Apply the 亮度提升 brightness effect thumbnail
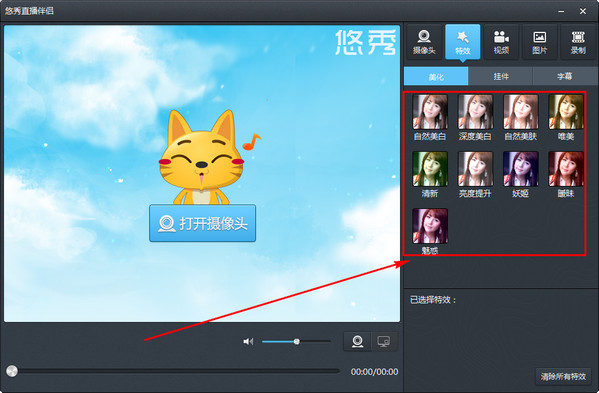The height and width of the screenshot is (393, 599). point(475,169)
